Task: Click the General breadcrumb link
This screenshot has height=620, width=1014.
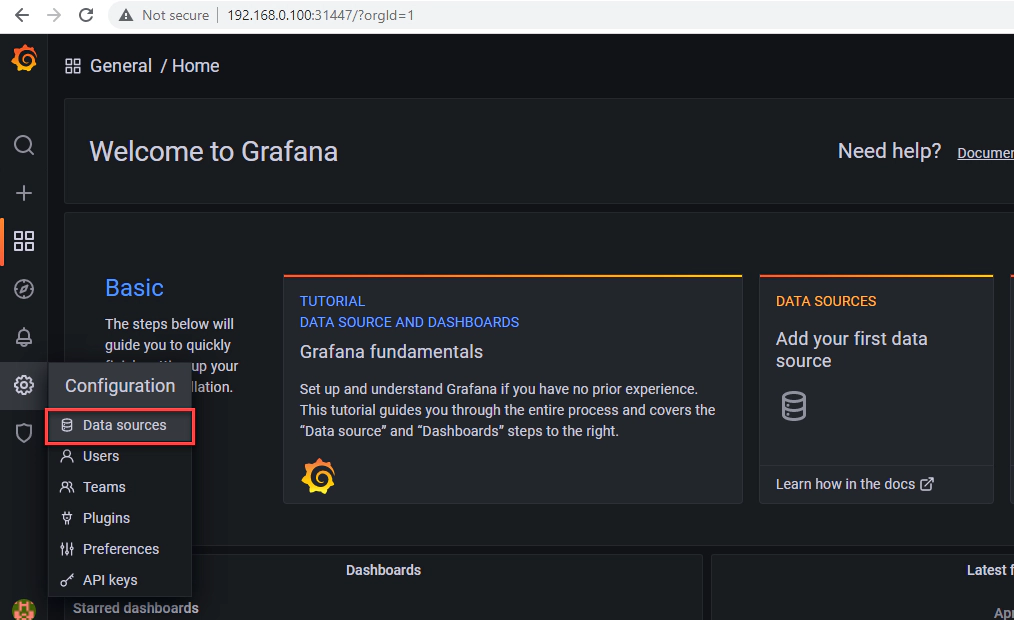Action: pyautogui.click(x=121, y=66)
